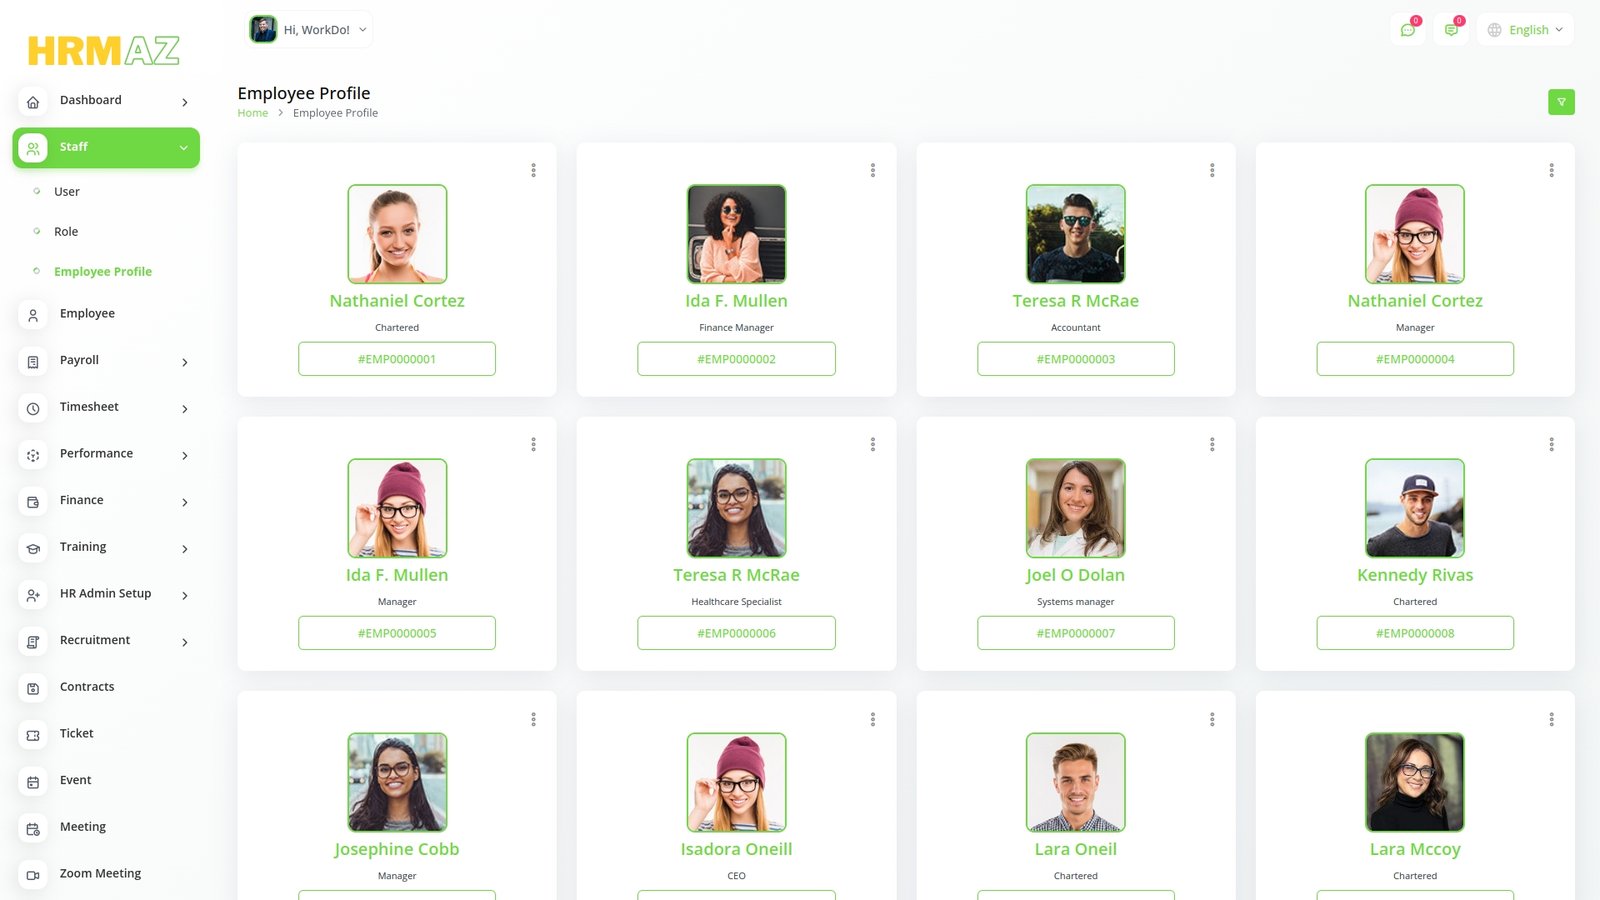Viewport: 1600px width, 900px height.
Task: Open the chat messages icon in header
Action: tap(1408, 30)
